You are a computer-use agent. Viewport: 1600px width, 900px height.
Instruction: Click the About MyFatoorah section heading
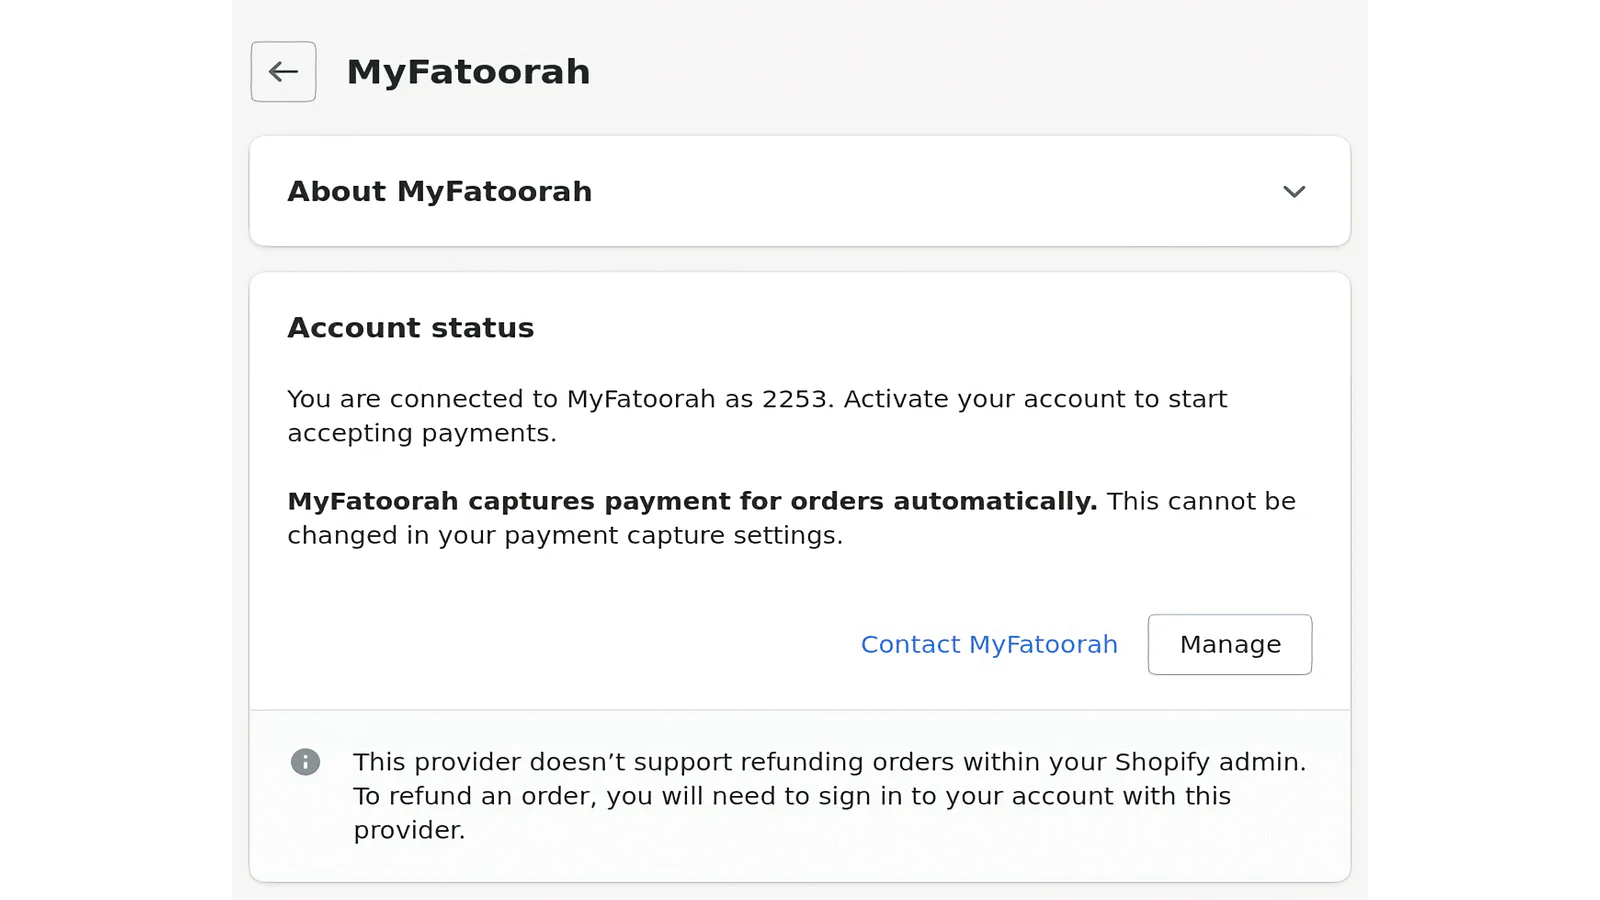click(439, 192)
